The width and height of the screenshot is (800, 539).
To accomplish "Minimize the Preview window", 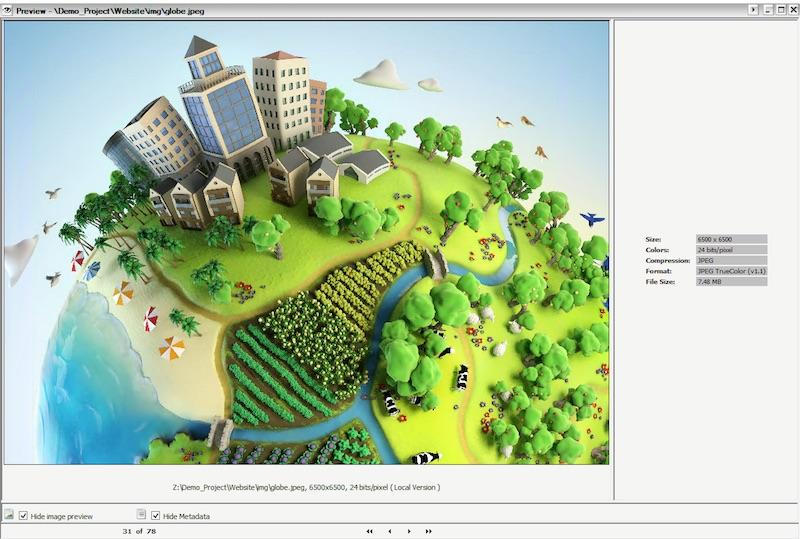I will click(x=768, y=9).
